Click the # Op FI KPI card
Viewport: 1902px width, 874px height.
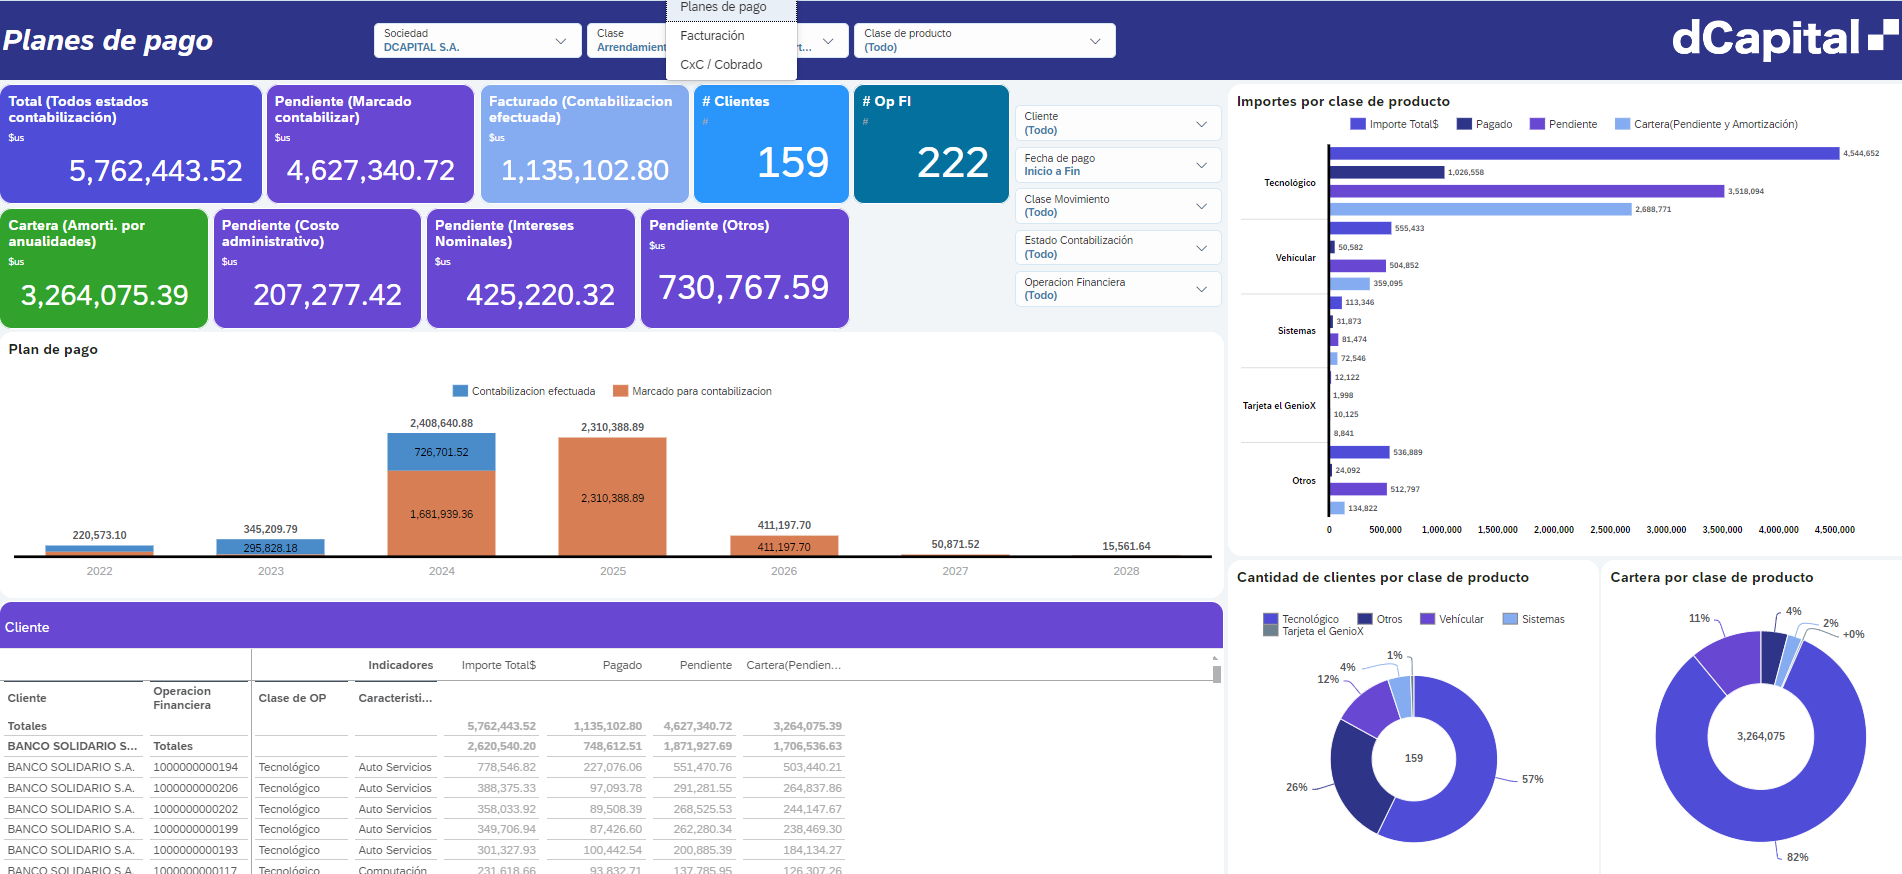[x=931, y=144]
